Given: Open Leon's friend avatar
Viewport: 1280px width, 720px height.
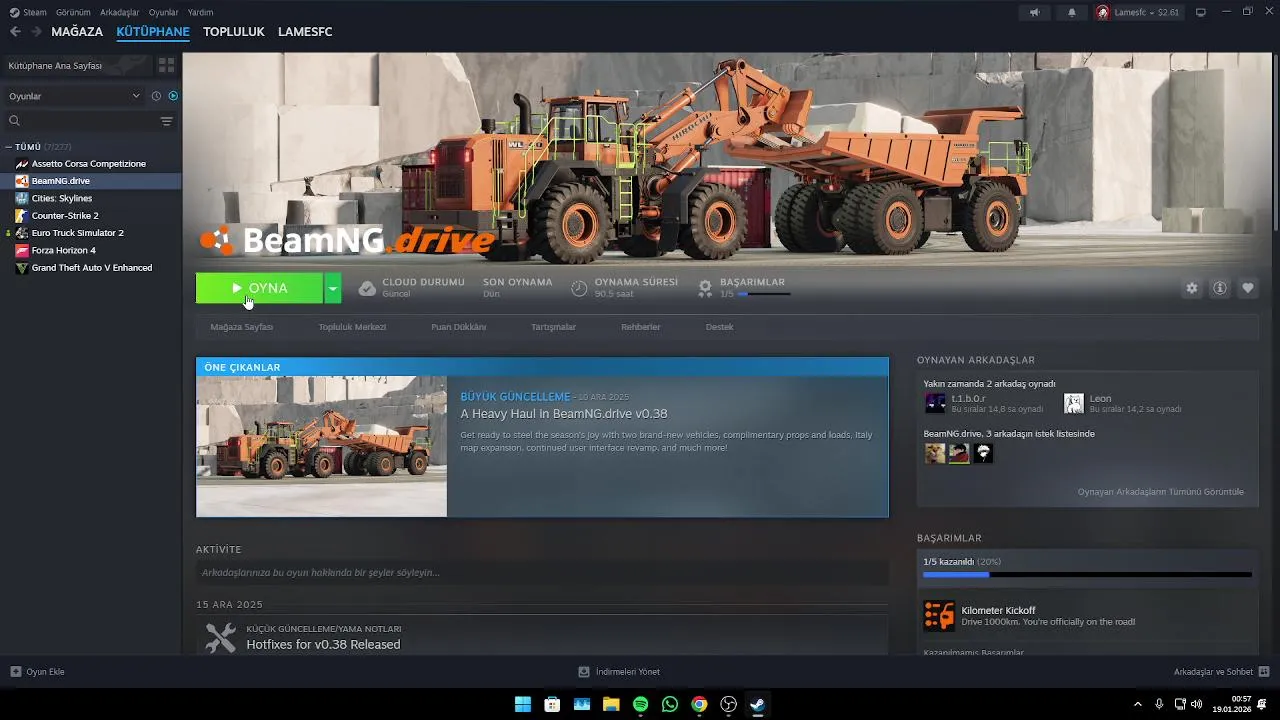Looking at the screenshot, I should [1073, 403].
